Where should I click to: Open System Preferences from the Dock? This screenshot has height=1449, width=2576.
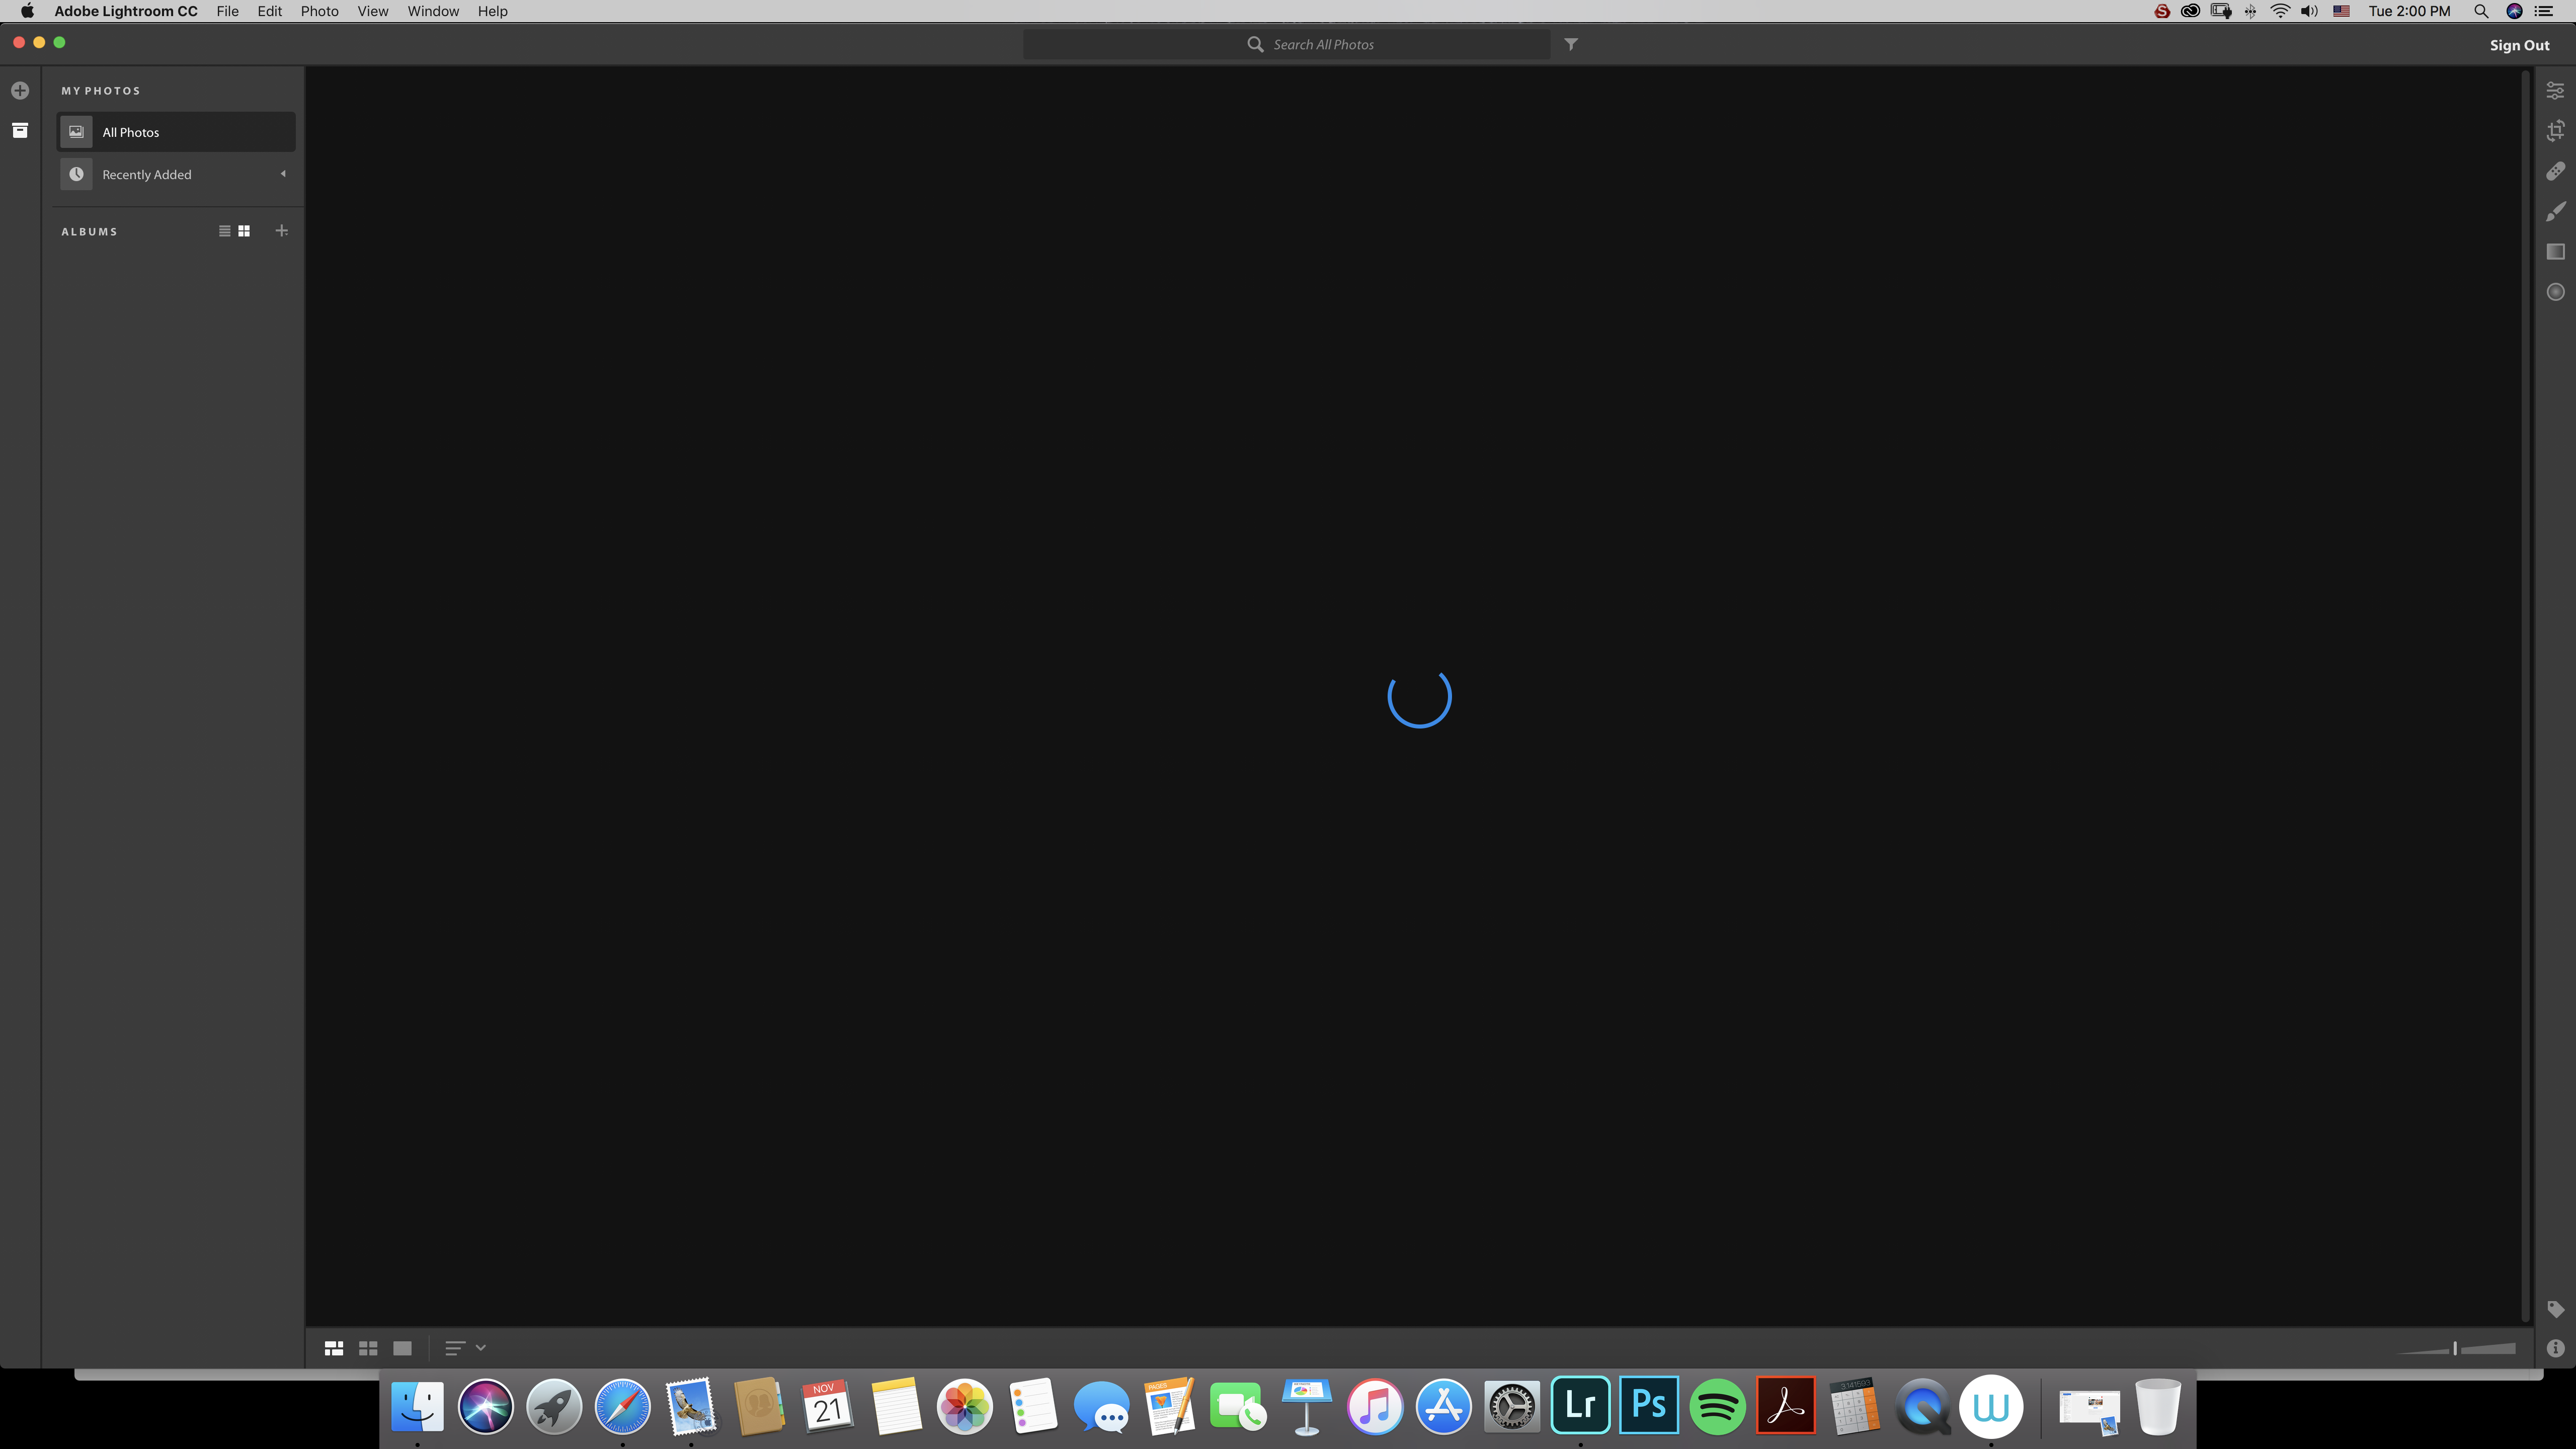coord(1512,1406)
